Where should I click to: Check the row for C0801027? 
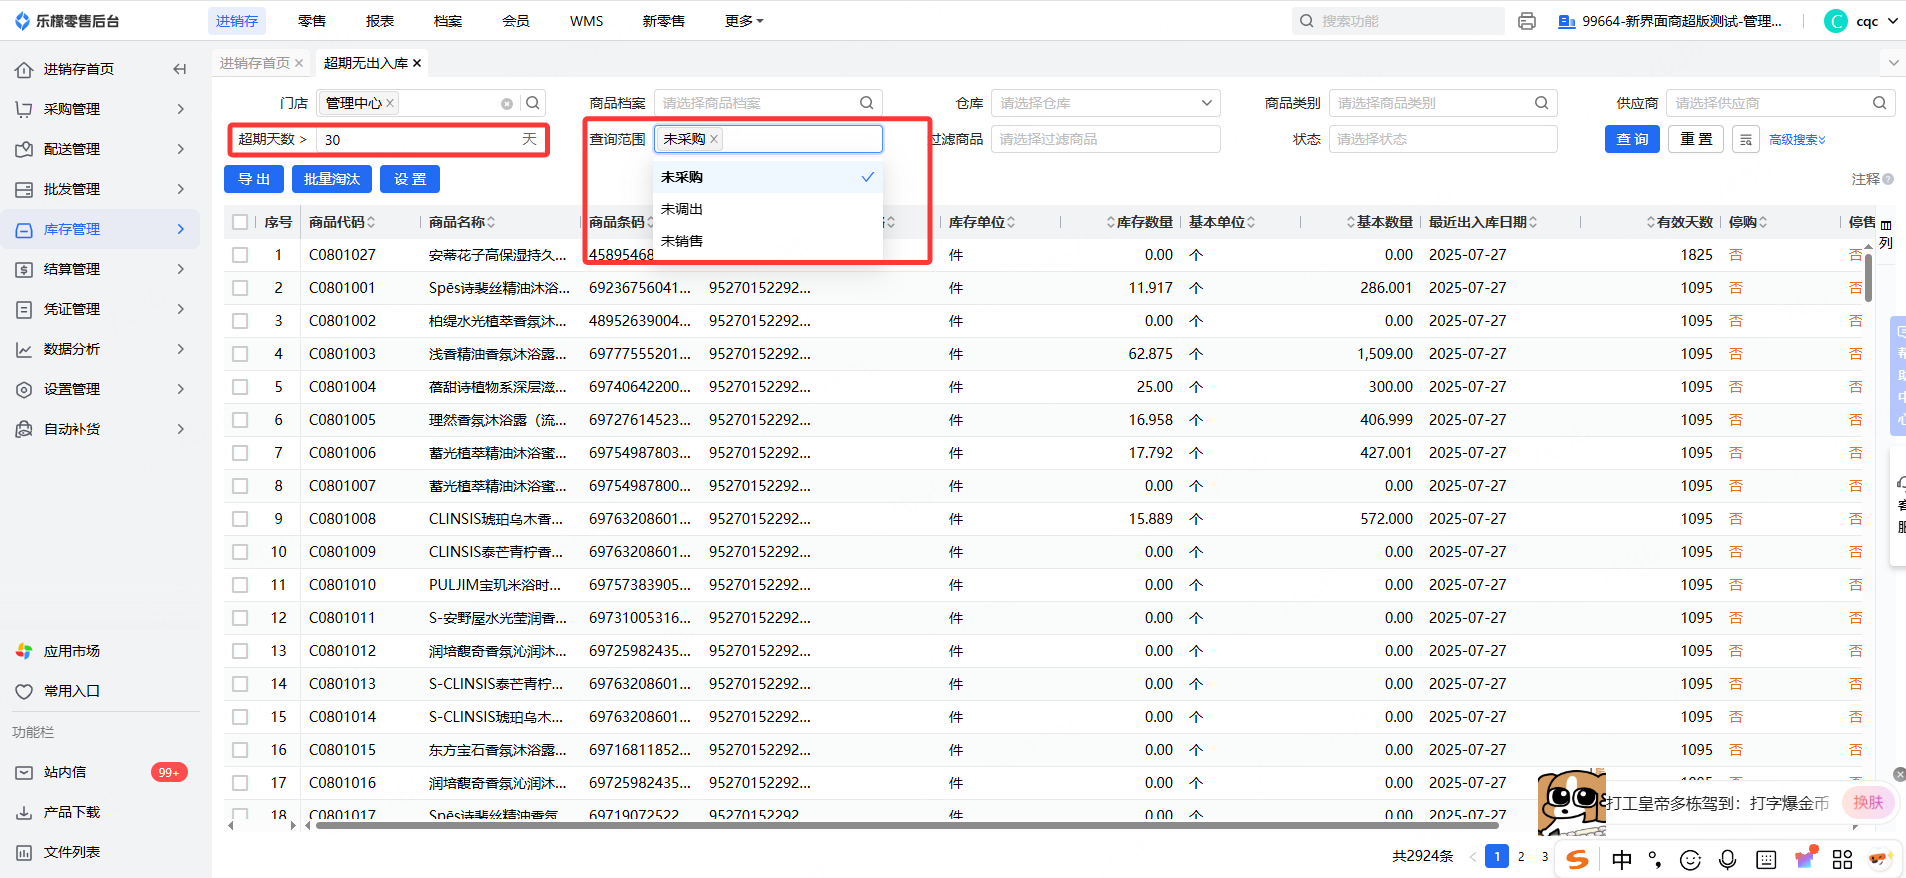point(240,255)
